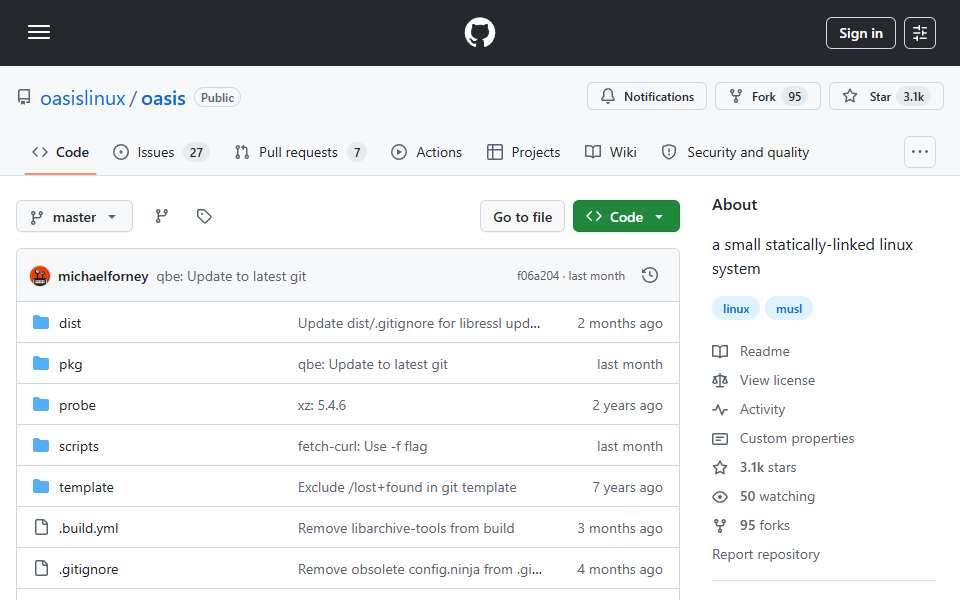Open commit 'xz: 5.4.6'
This screenshot has height=600, width=960.
pyautogui.click(x=321, y=405)
